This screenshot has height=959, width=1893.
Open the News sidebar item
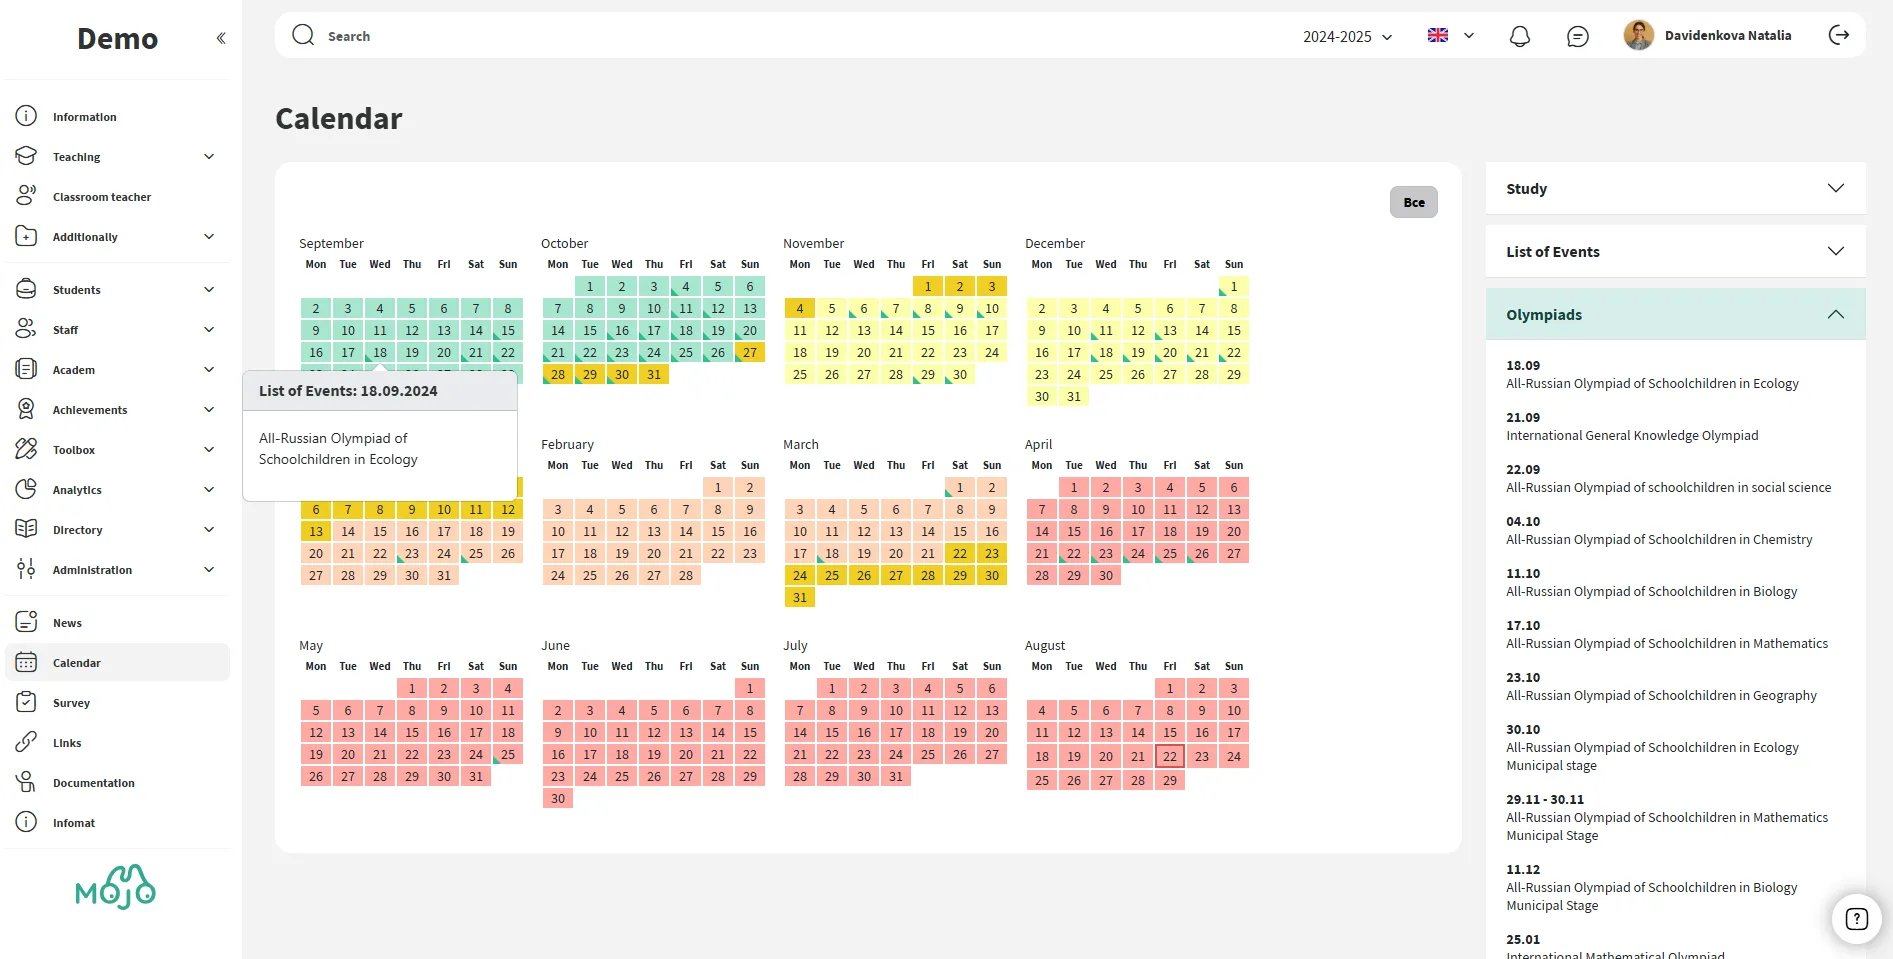(67, 623)
